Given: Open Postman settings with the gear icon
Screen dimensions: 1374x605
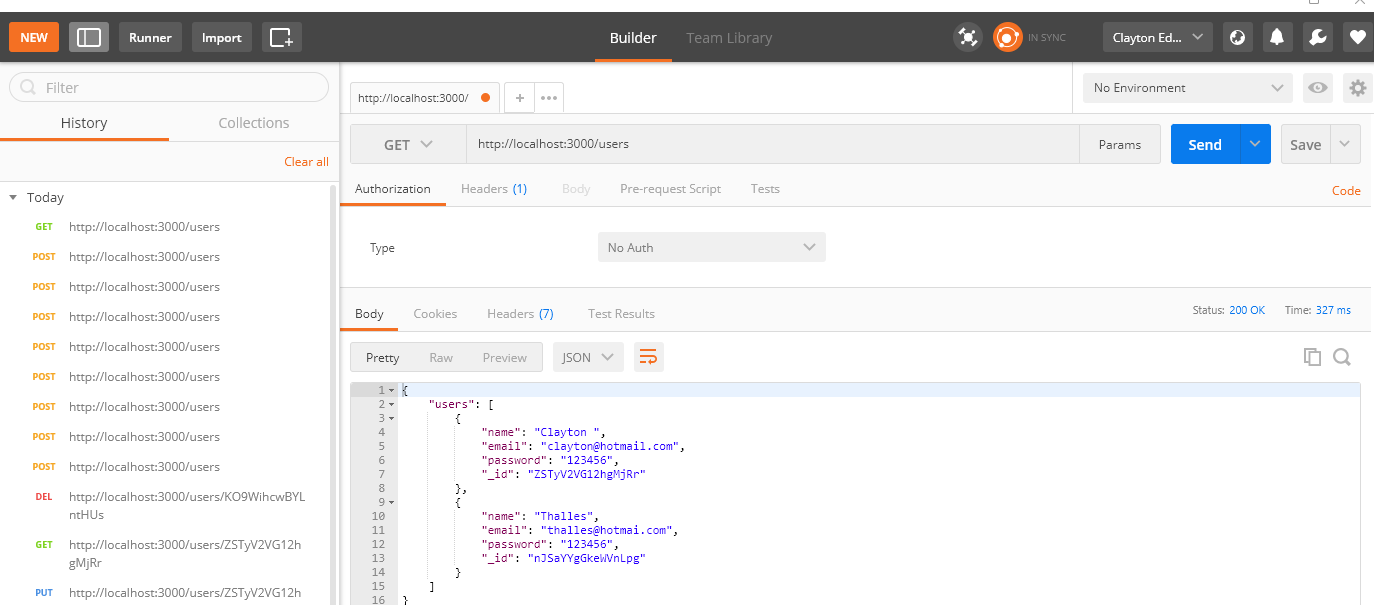Looking at the screenshot, I should coord(1357,88).
